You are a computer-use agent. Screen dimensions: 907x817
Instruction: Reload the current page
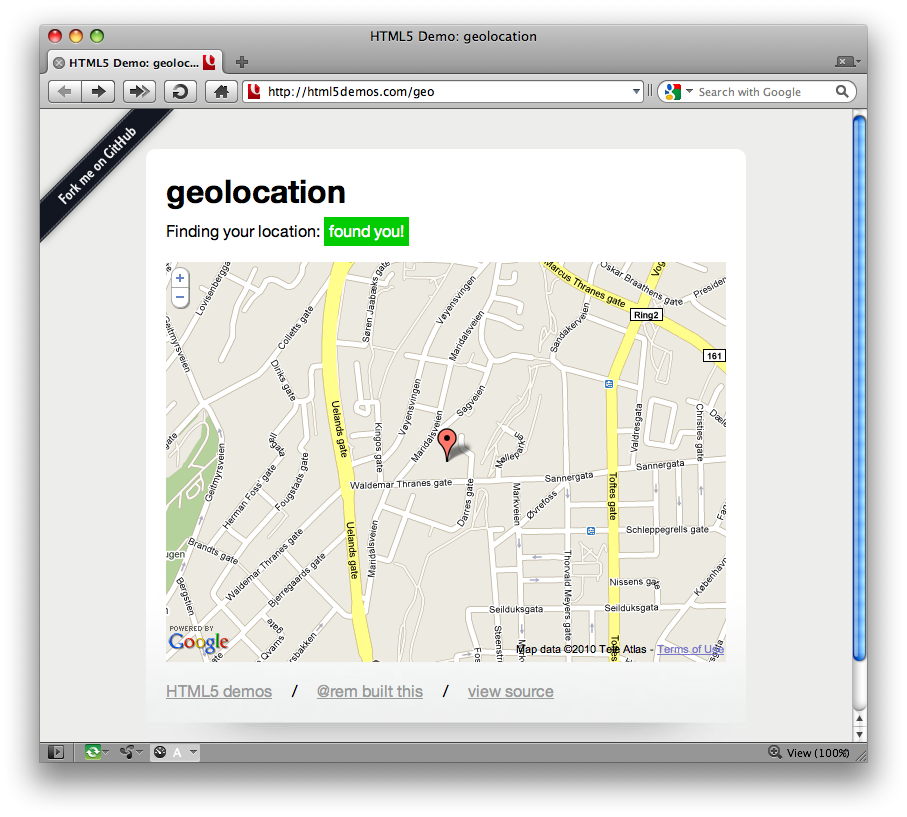pyautogui.click(x=180, y=92)
